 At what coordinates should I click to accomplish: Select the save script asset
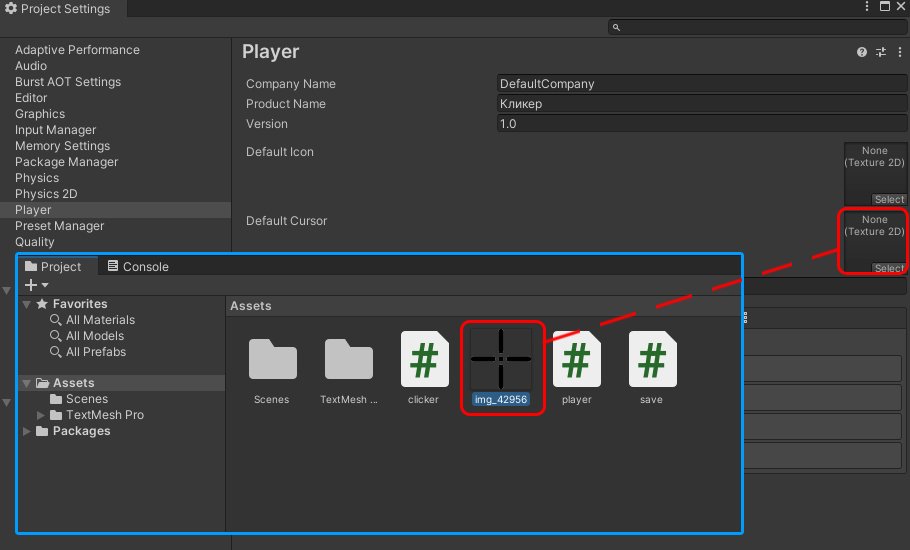click(x=652, y=360)
